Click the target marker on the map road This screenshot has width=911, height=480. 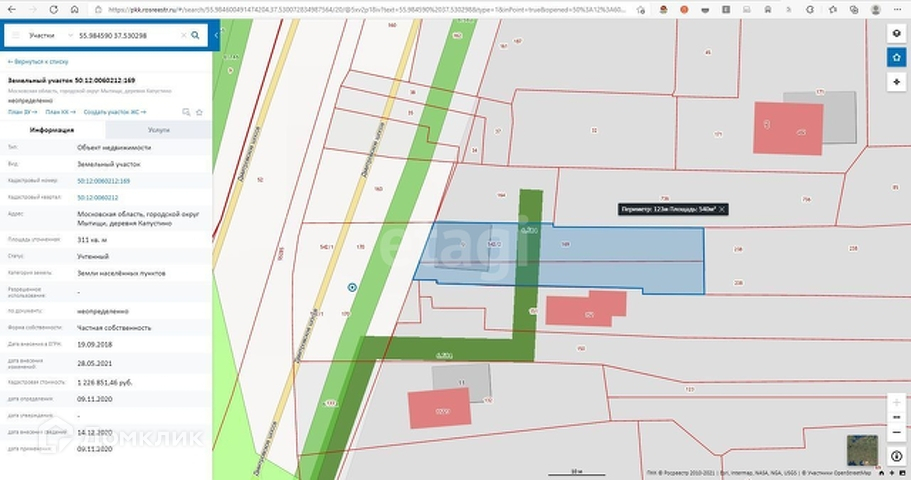tap(352, 288)
